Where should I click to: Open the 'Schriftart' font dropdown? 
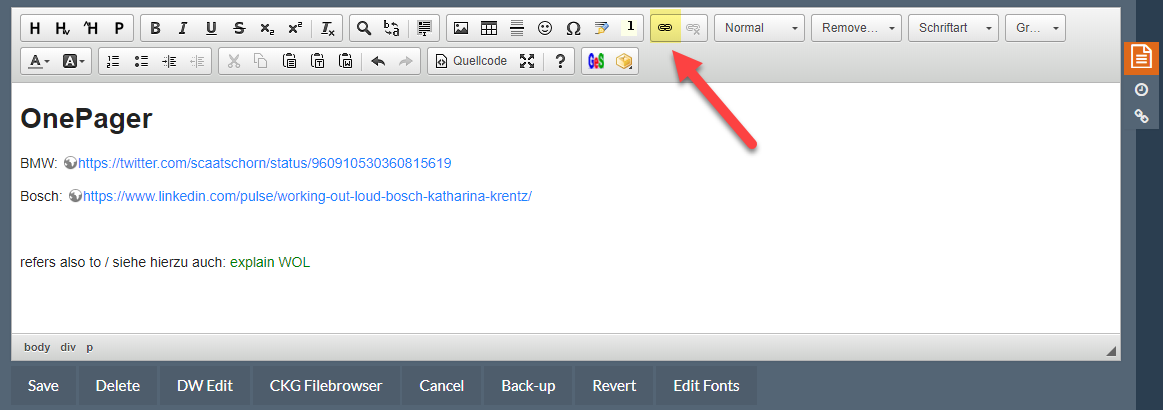pyautogui.click(x=952, y=28)
